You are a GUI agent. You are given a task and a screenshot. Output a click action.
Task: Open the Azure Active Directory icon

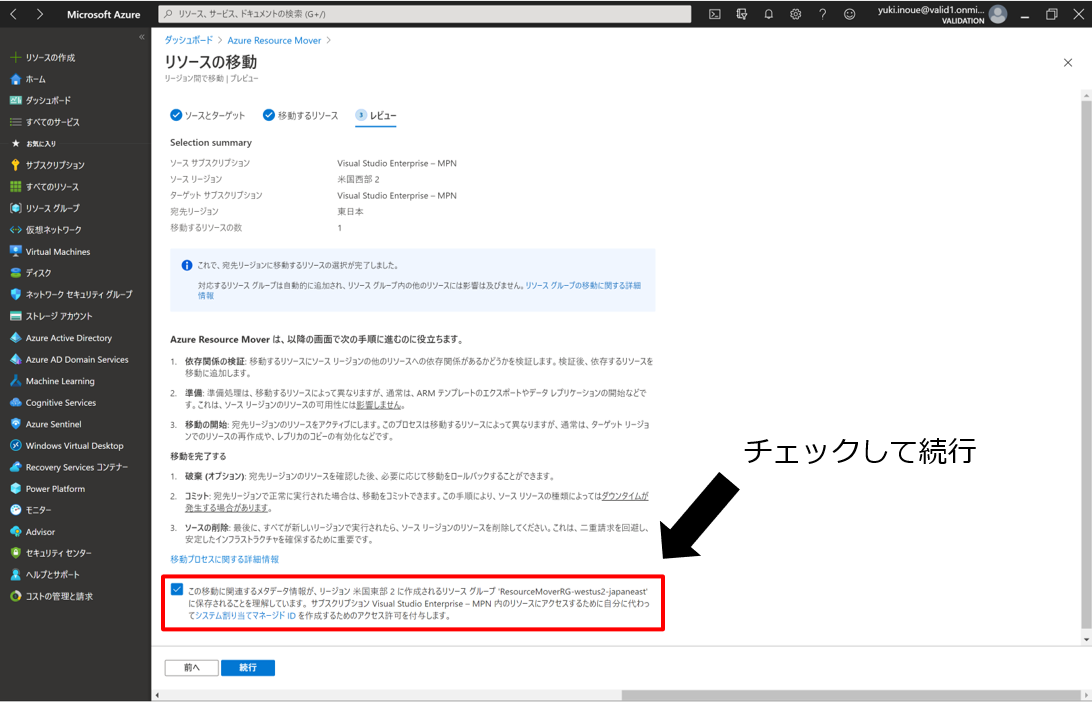[15, 338]
